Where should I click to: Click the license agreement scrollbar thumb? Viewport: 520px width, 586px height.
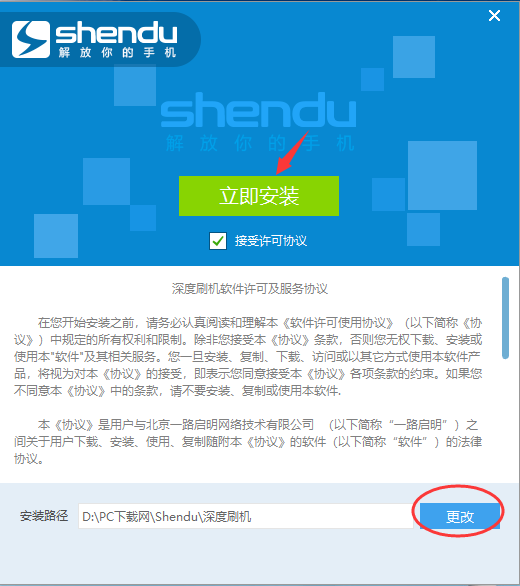coord(505,318)
